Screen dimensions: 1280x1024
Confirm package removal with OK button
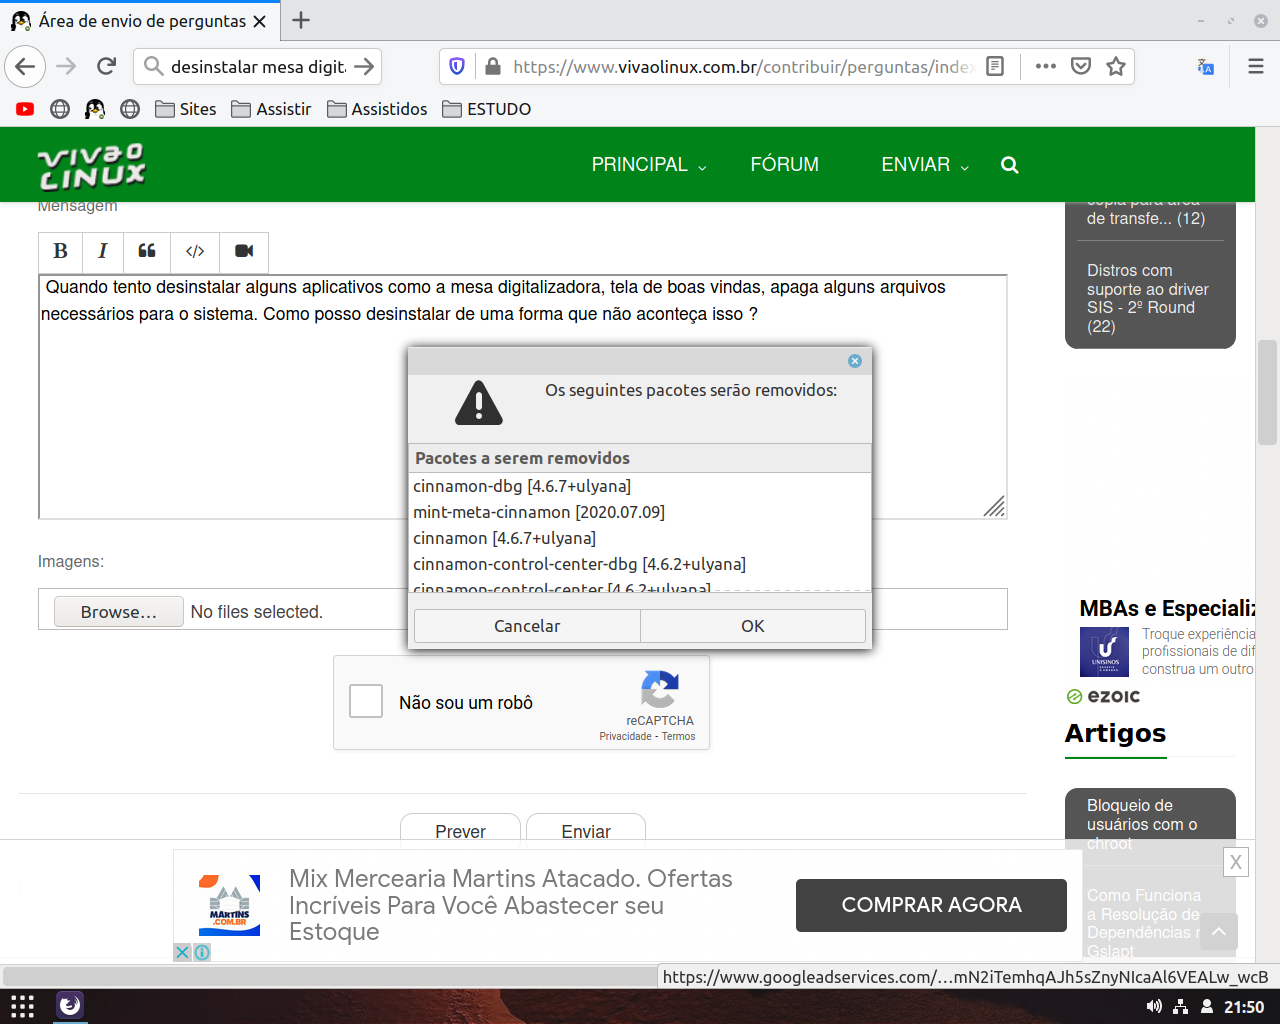pos(752,626)
